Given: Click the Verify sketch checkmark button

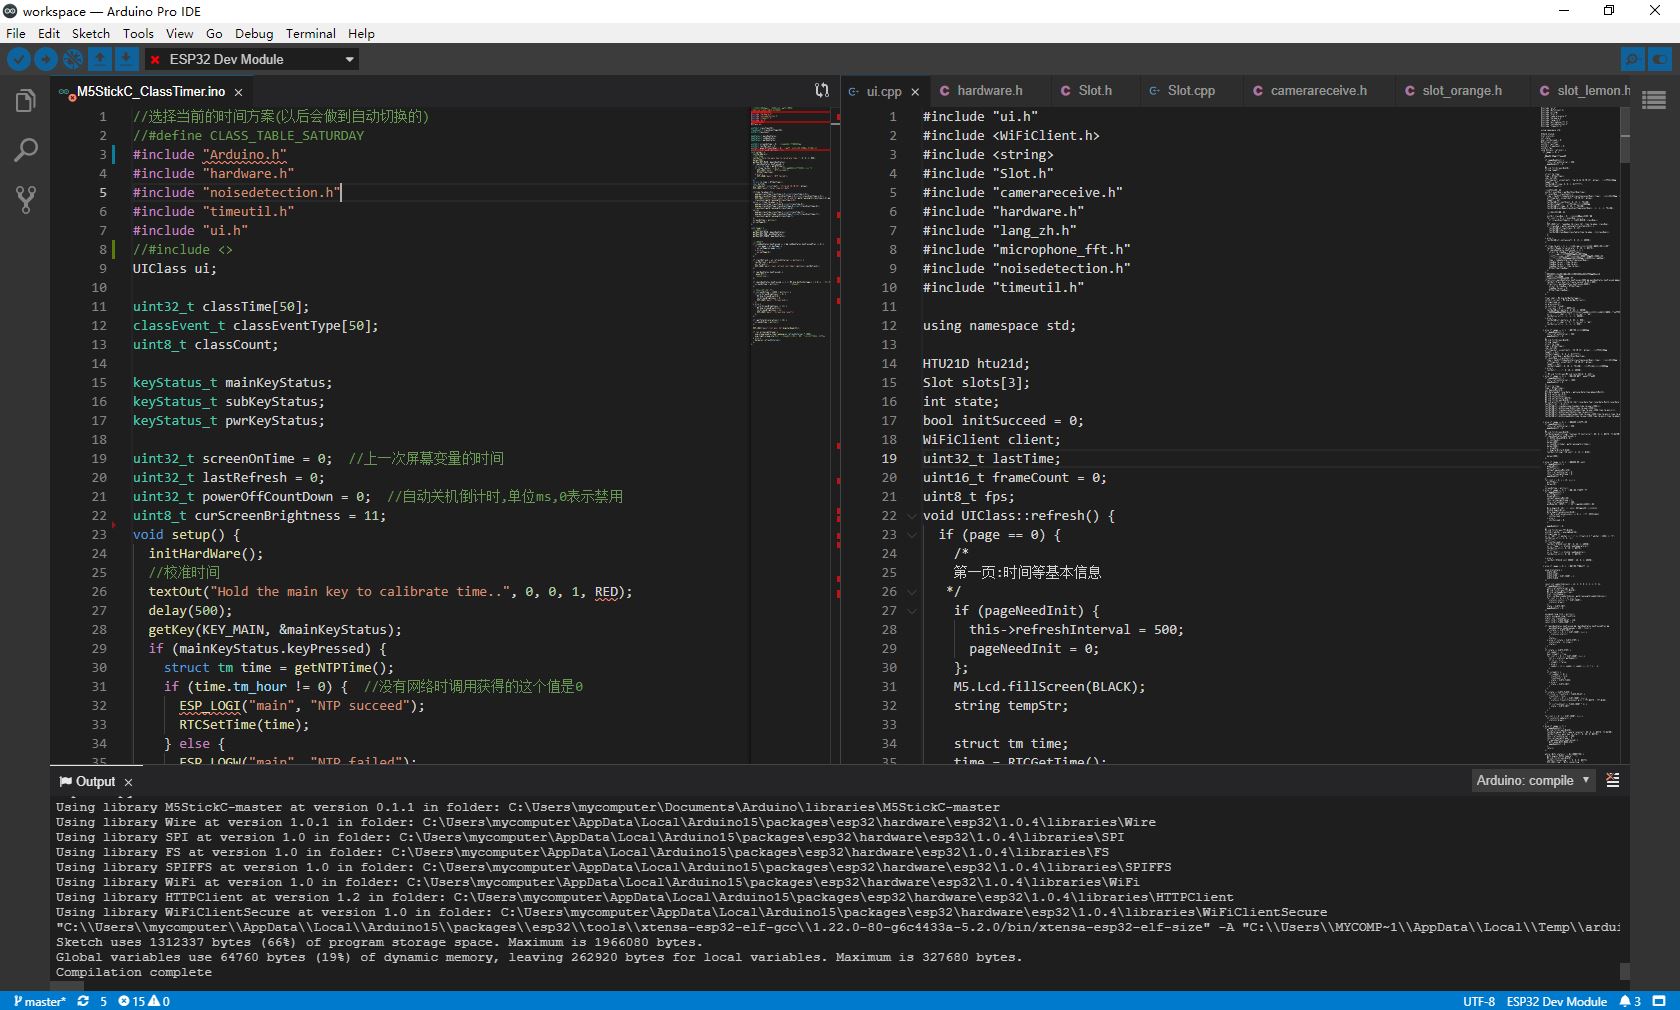Looking at the screenshot, I should 19,59.
